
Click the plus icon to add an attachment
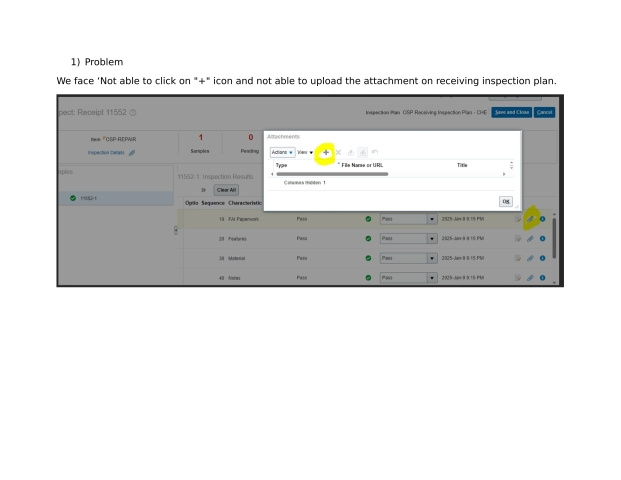326,152
